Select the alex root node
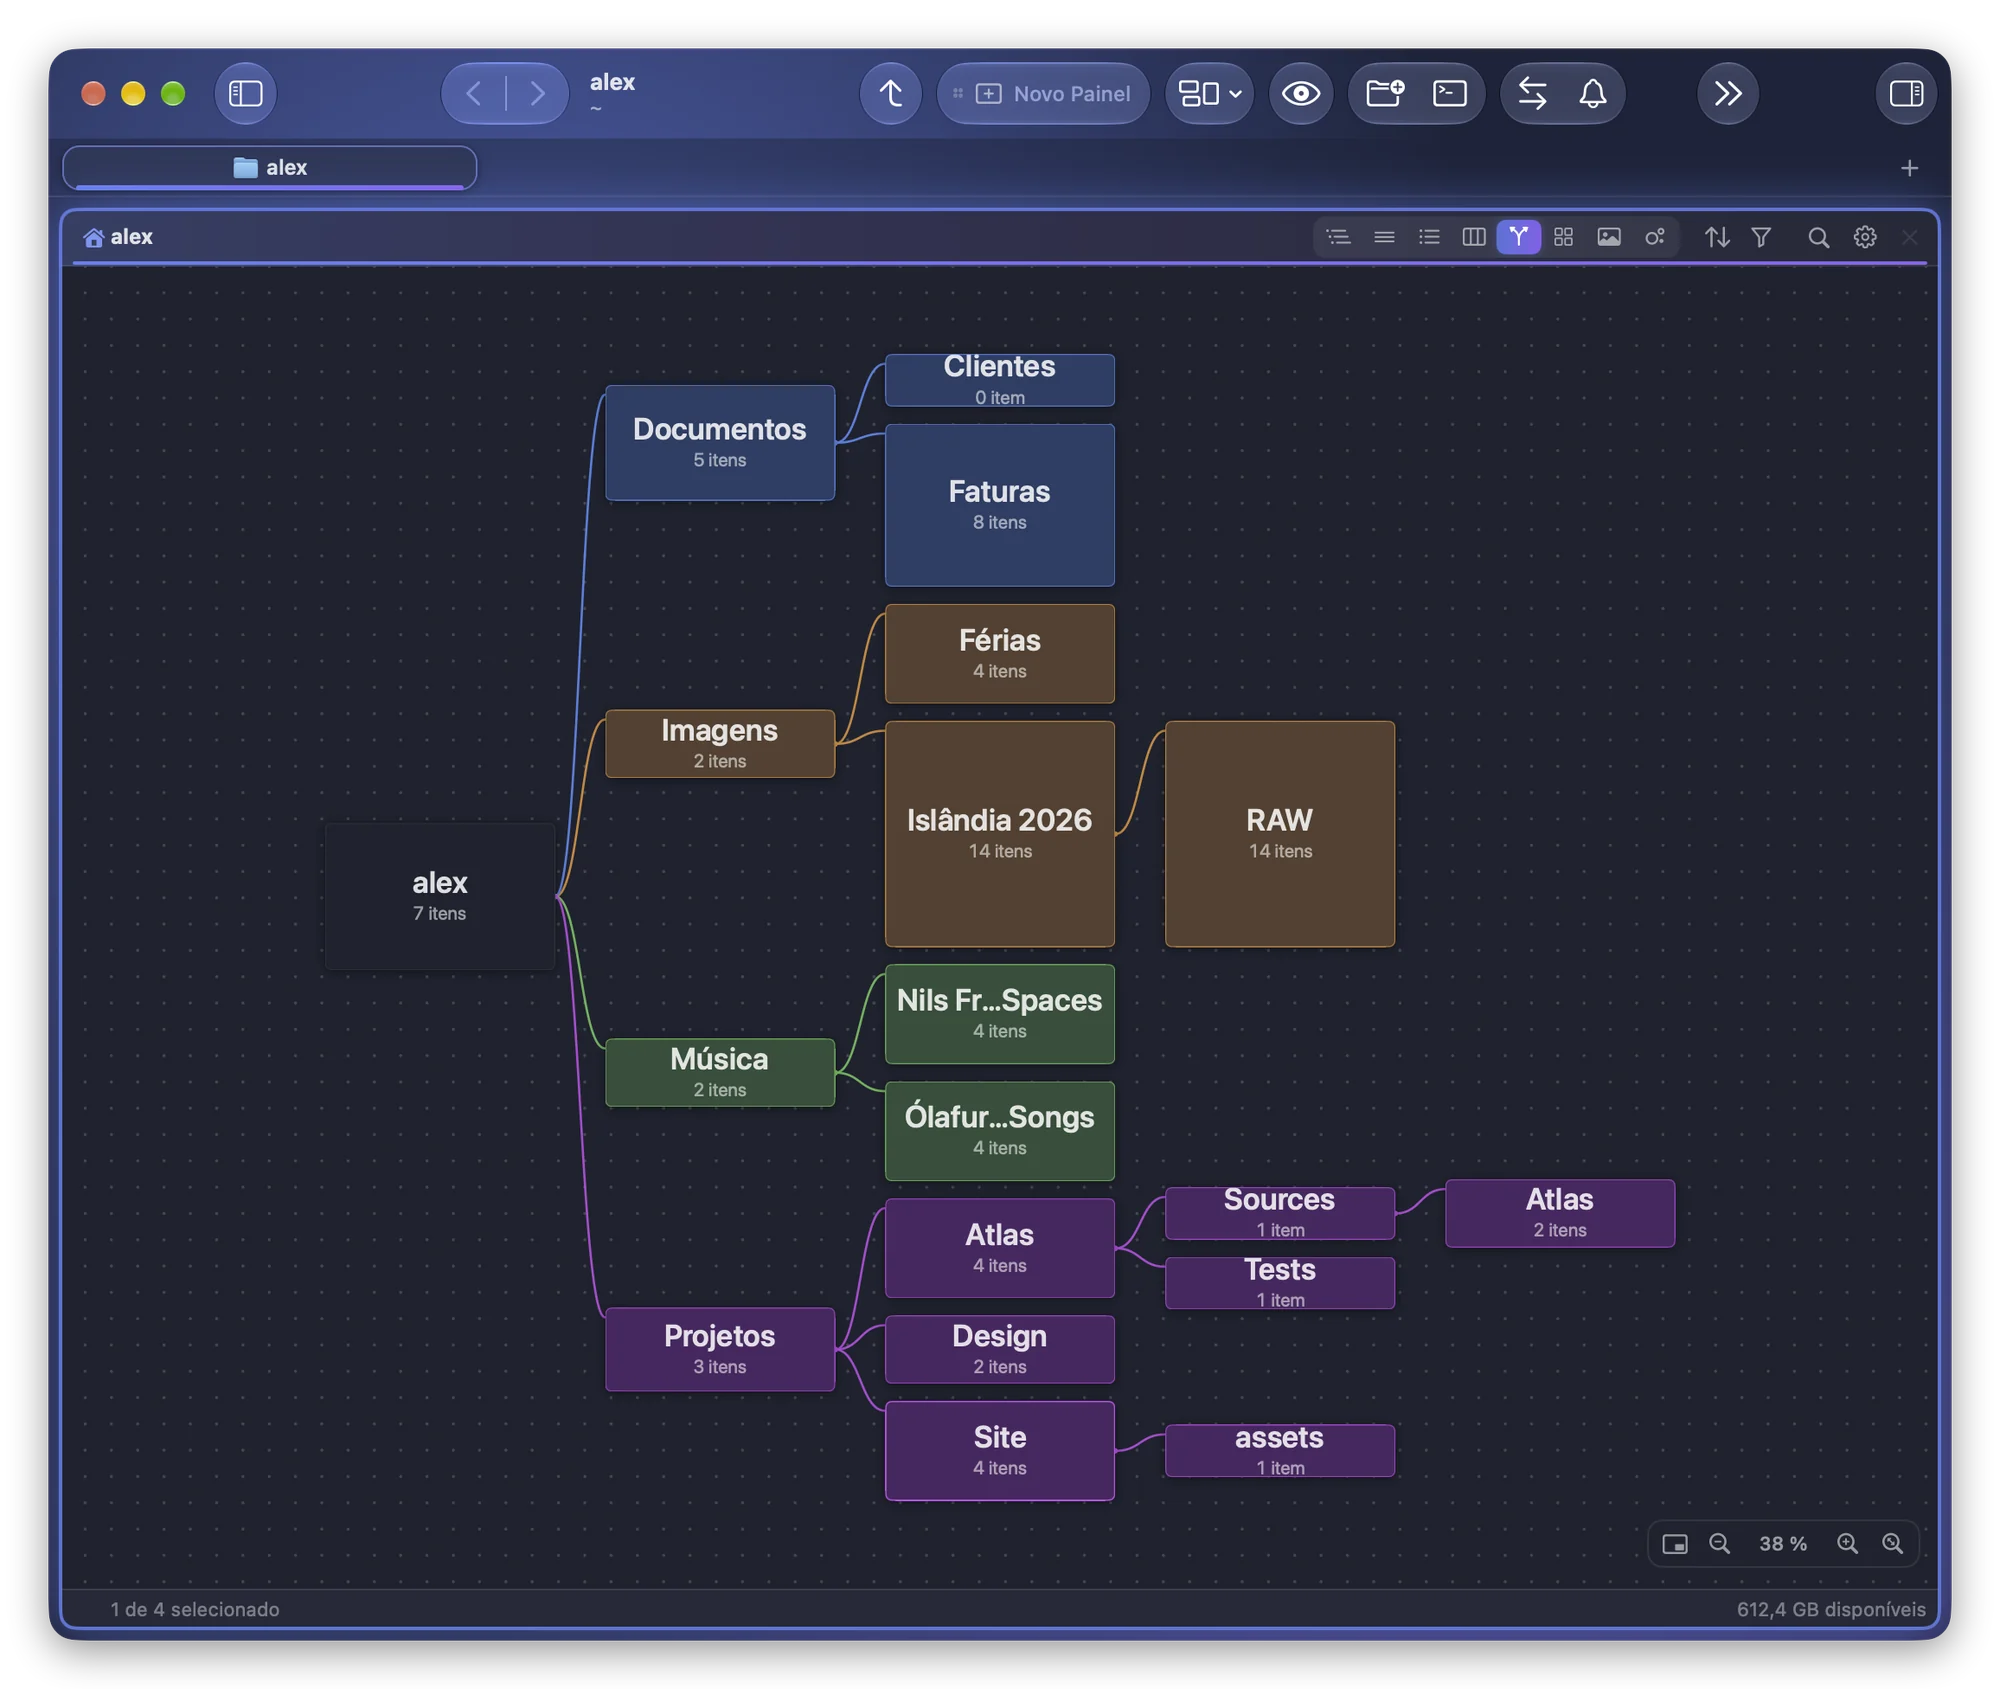Image resolution: width=2000 pixels, height=1689 pixels. [x=440, y=896]
